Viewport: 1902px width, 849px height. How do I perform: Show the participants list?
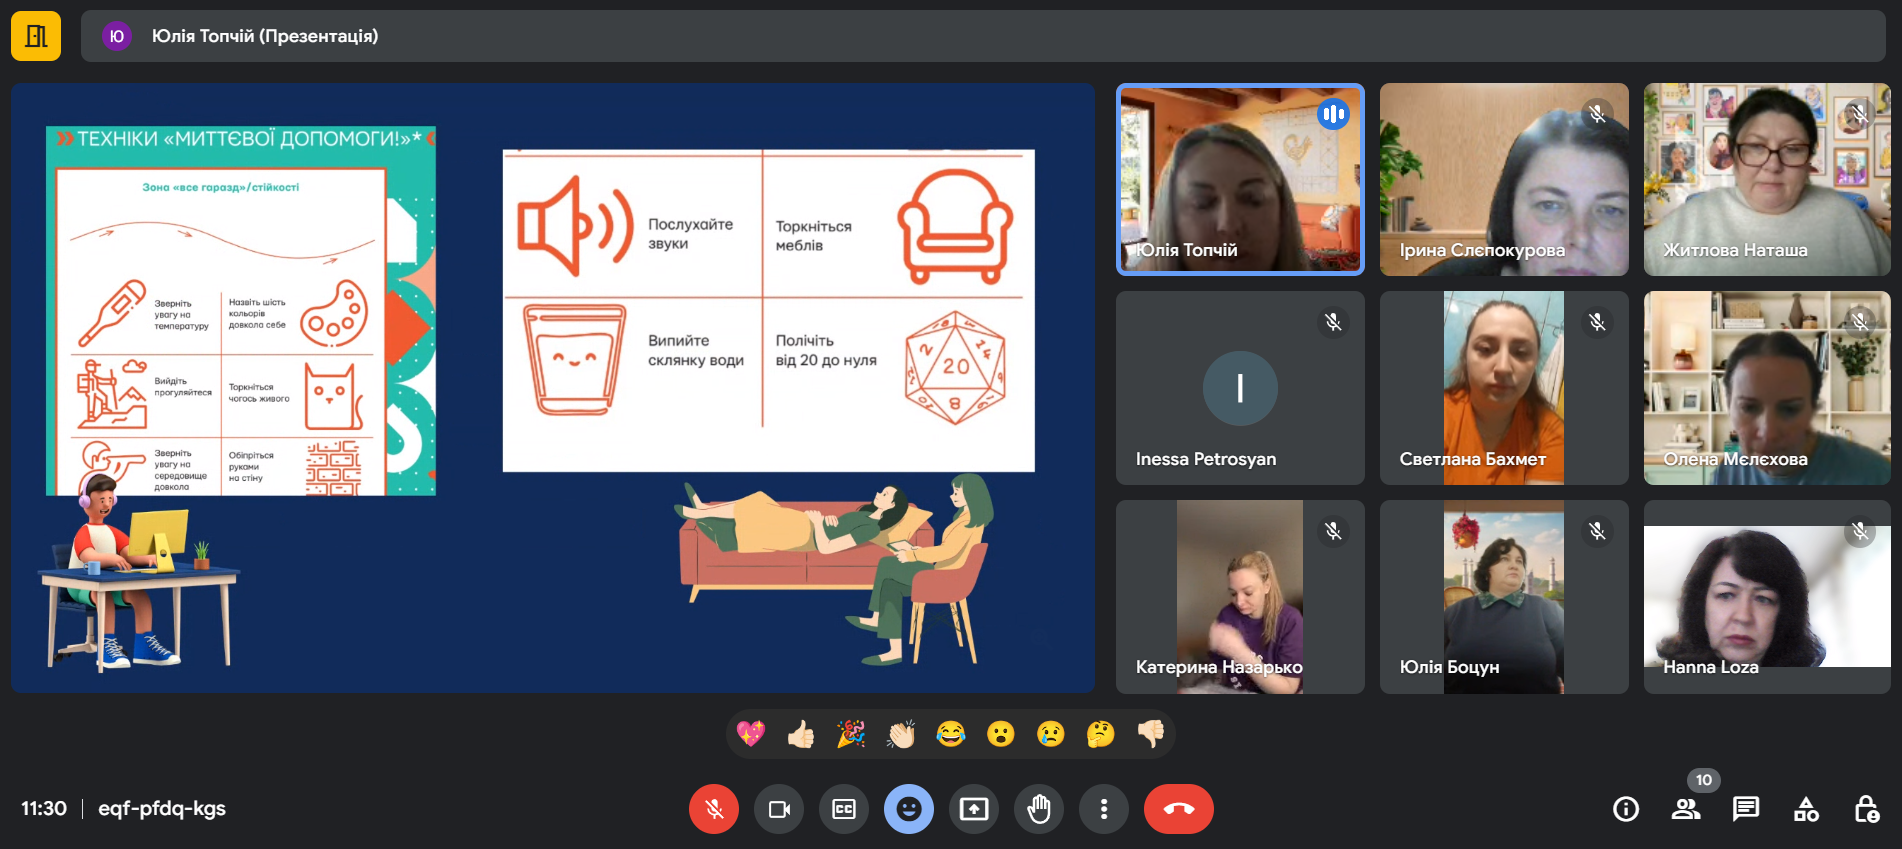pos(1686,809)
